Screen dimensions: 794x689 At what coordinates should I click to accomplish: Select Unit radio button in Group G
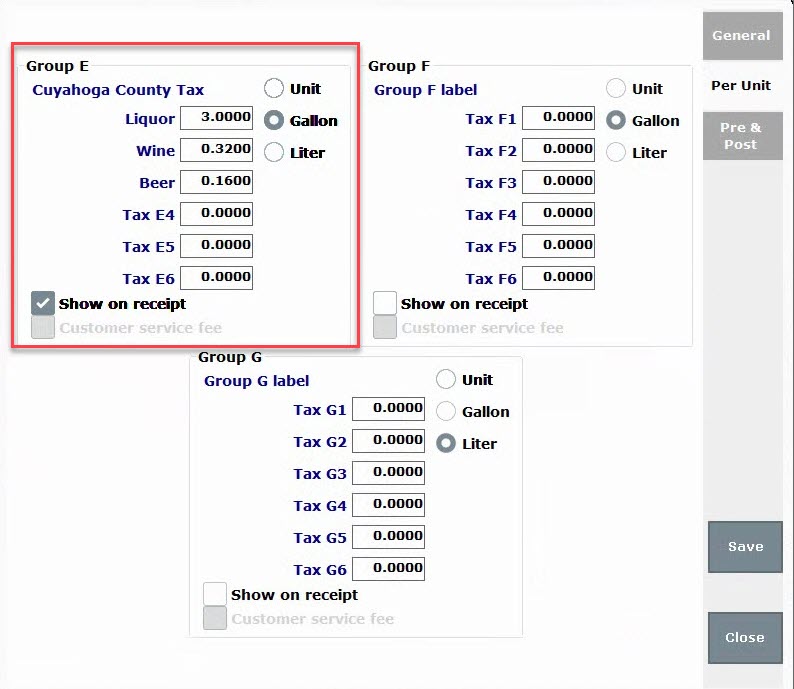click(446, 379)
